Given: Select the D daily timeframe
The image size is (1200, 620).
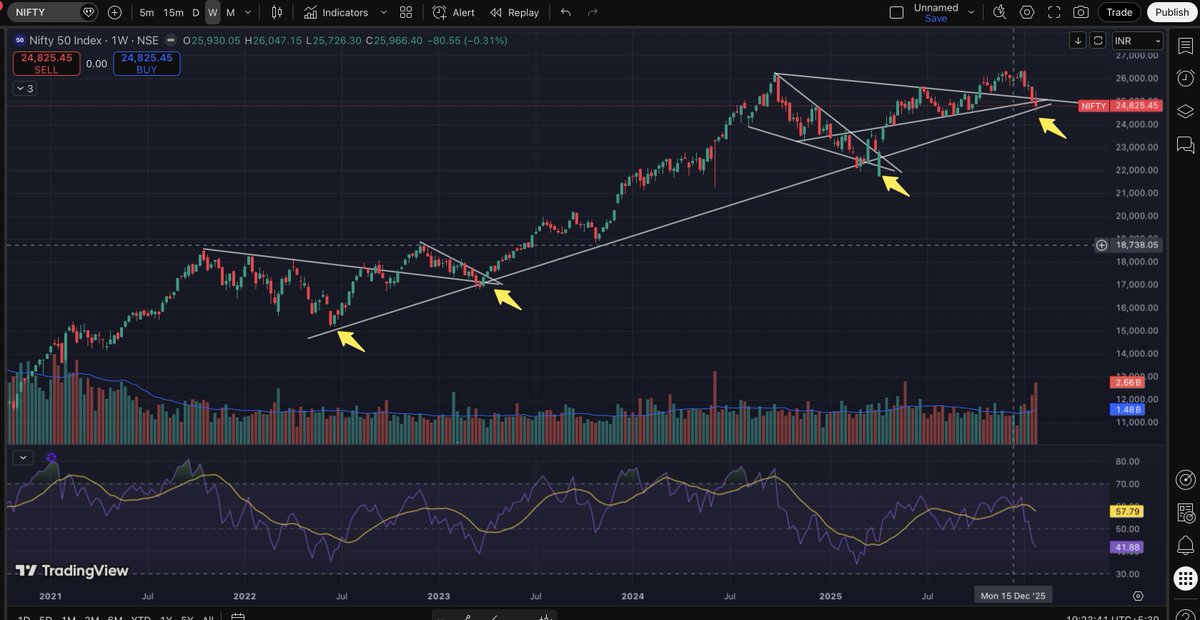Looking at the screenshot, I should coord(195,12).
